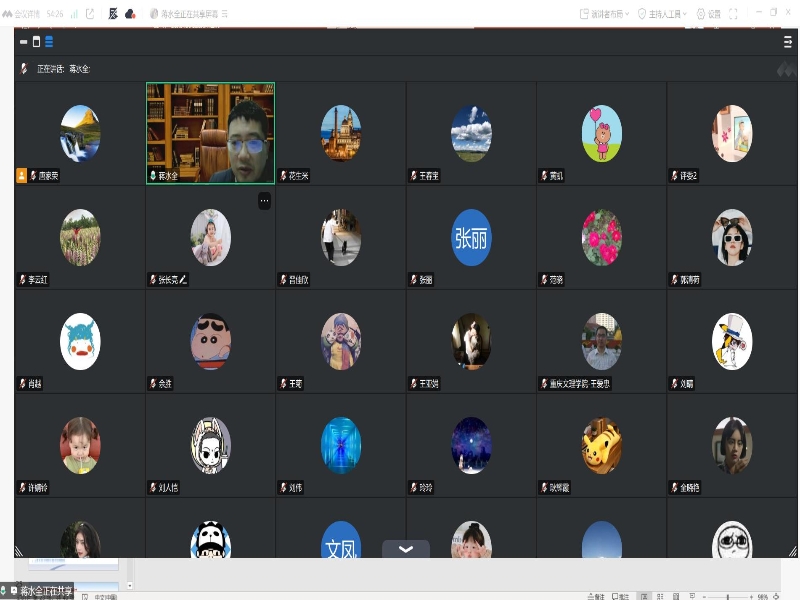Click the orange host badge beside 席家荣

(x=22, y=175)
